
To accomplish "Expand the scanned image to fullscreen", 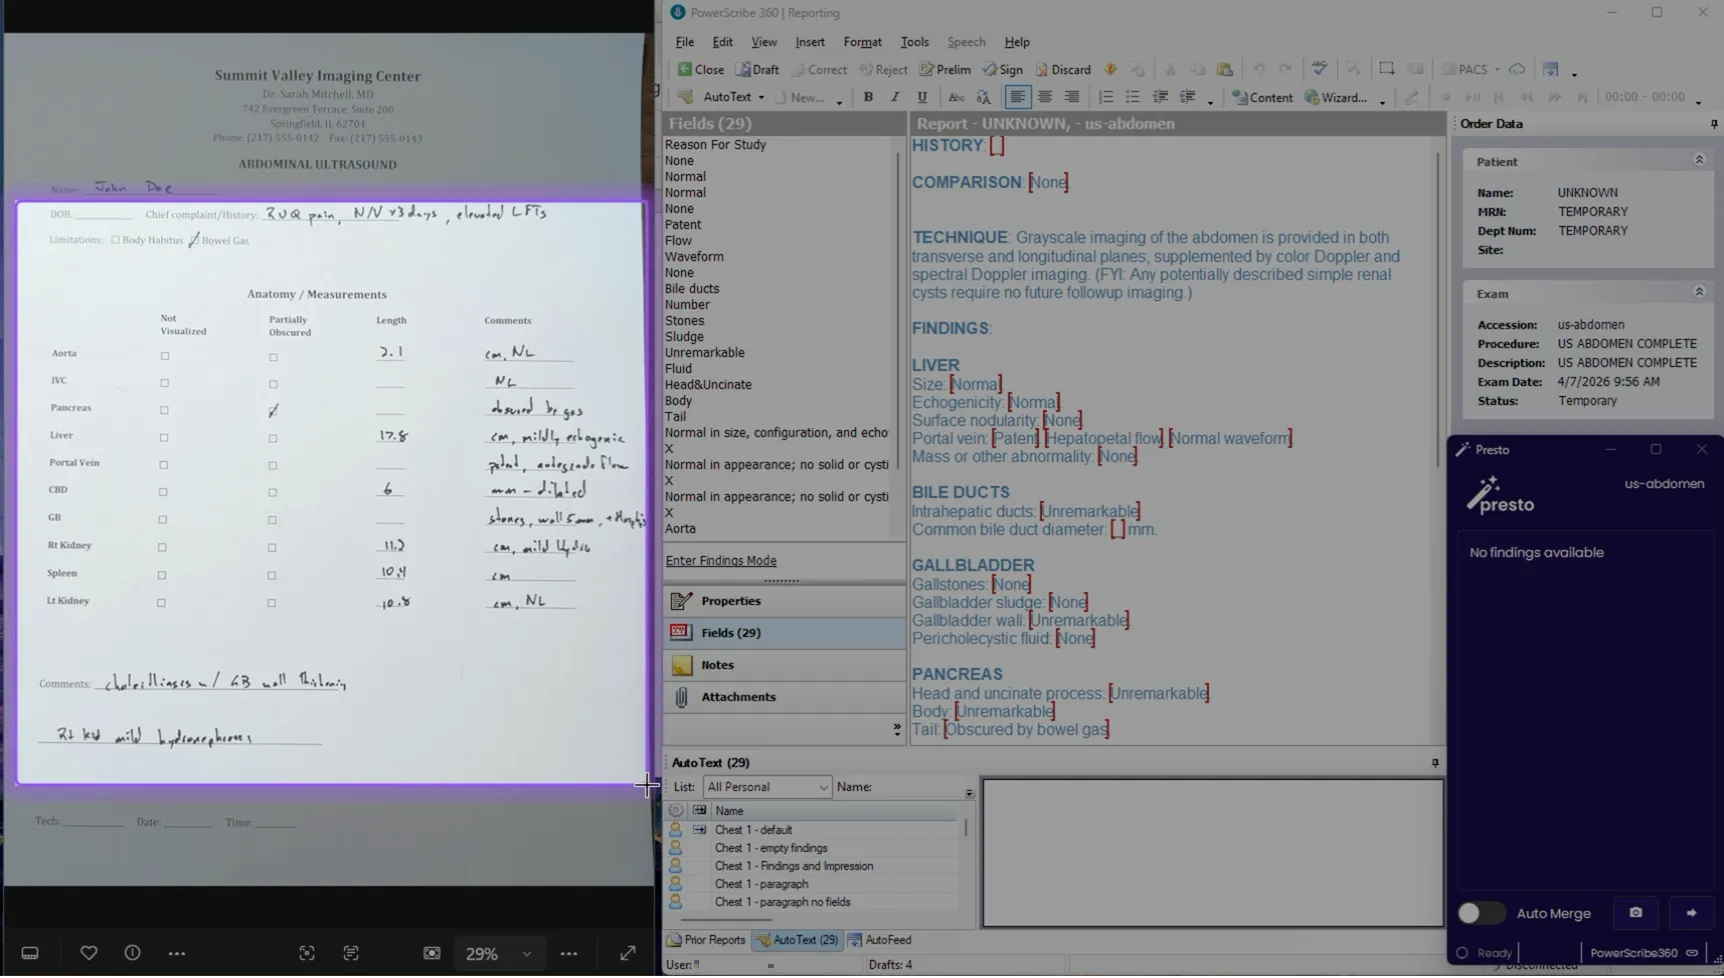I will (x=627, y=952).
